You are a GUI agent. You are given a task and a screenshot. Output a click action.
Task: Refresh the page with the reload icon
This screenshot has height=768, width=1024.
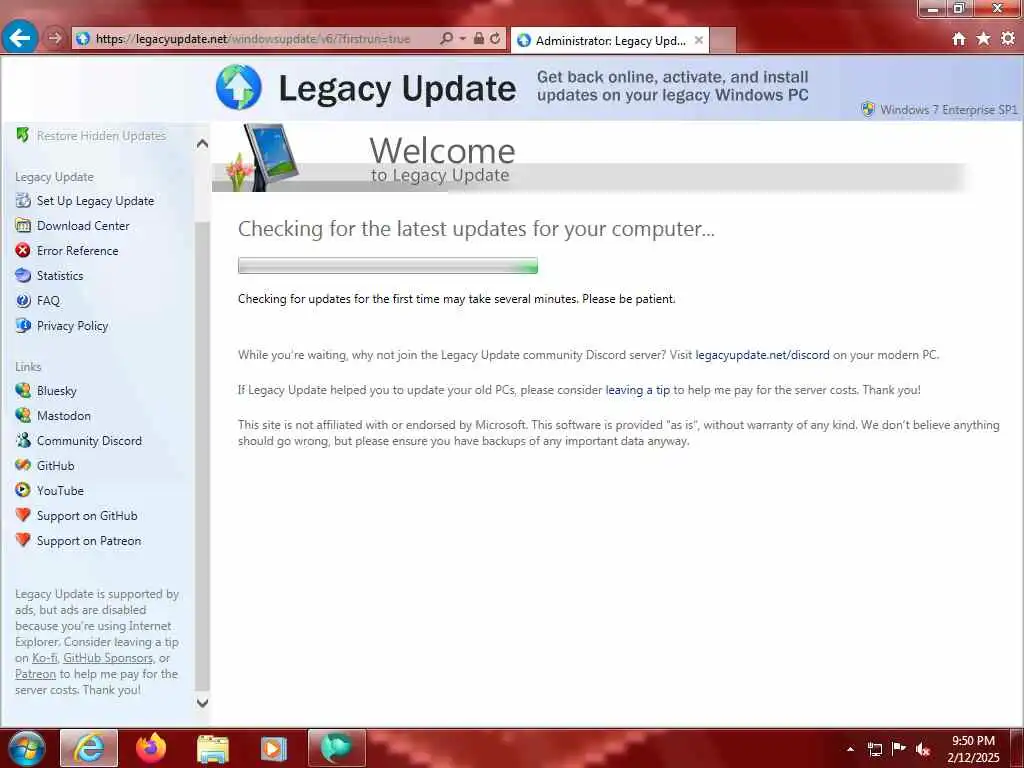point(496,39)
